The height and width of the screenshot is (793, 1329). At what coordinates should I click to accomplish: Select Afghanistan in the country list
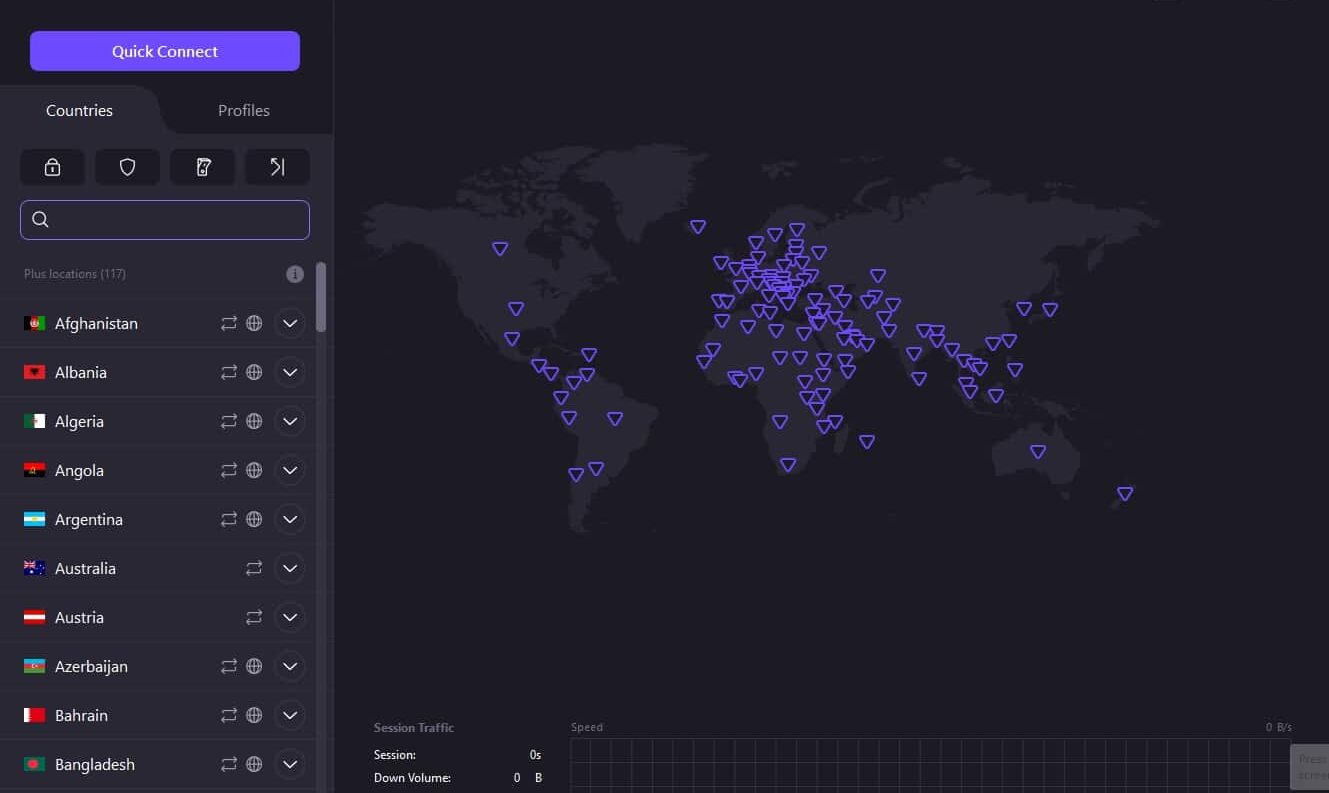pos(158,323)
